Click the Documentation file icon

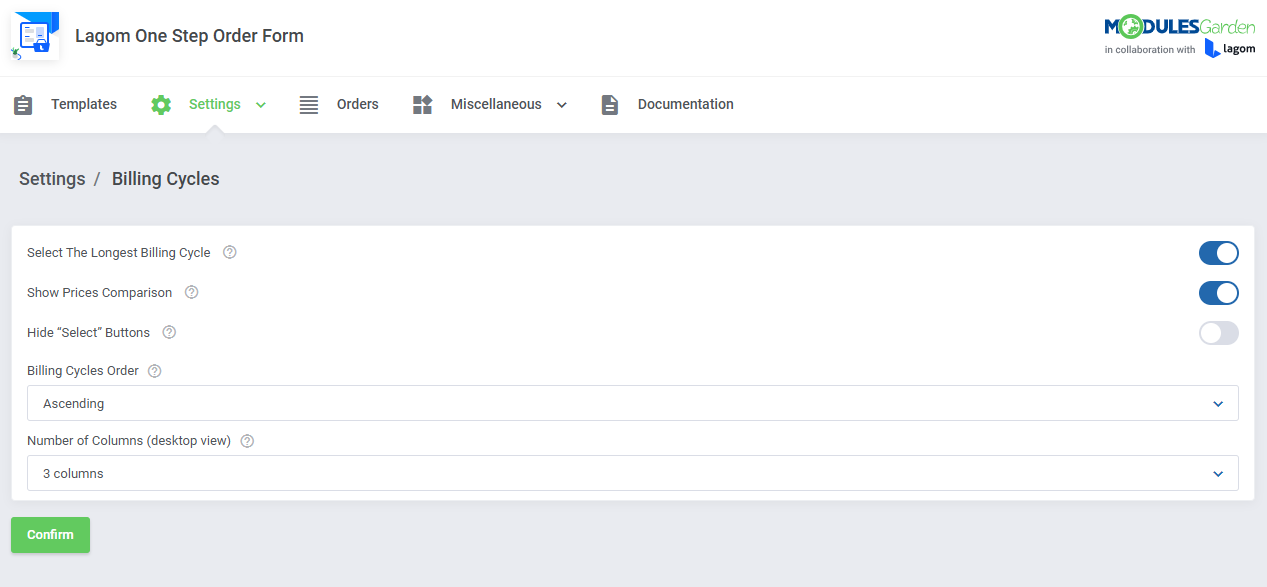(610, 105)
